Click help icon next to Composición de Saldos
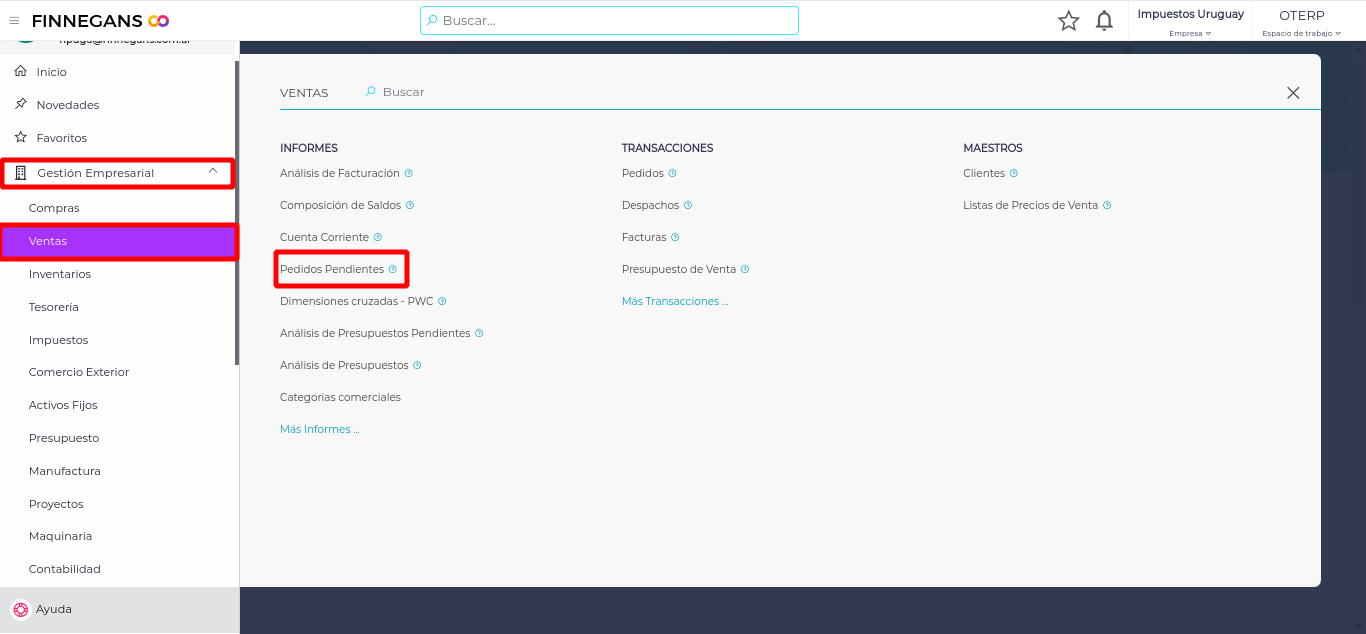 410,205
